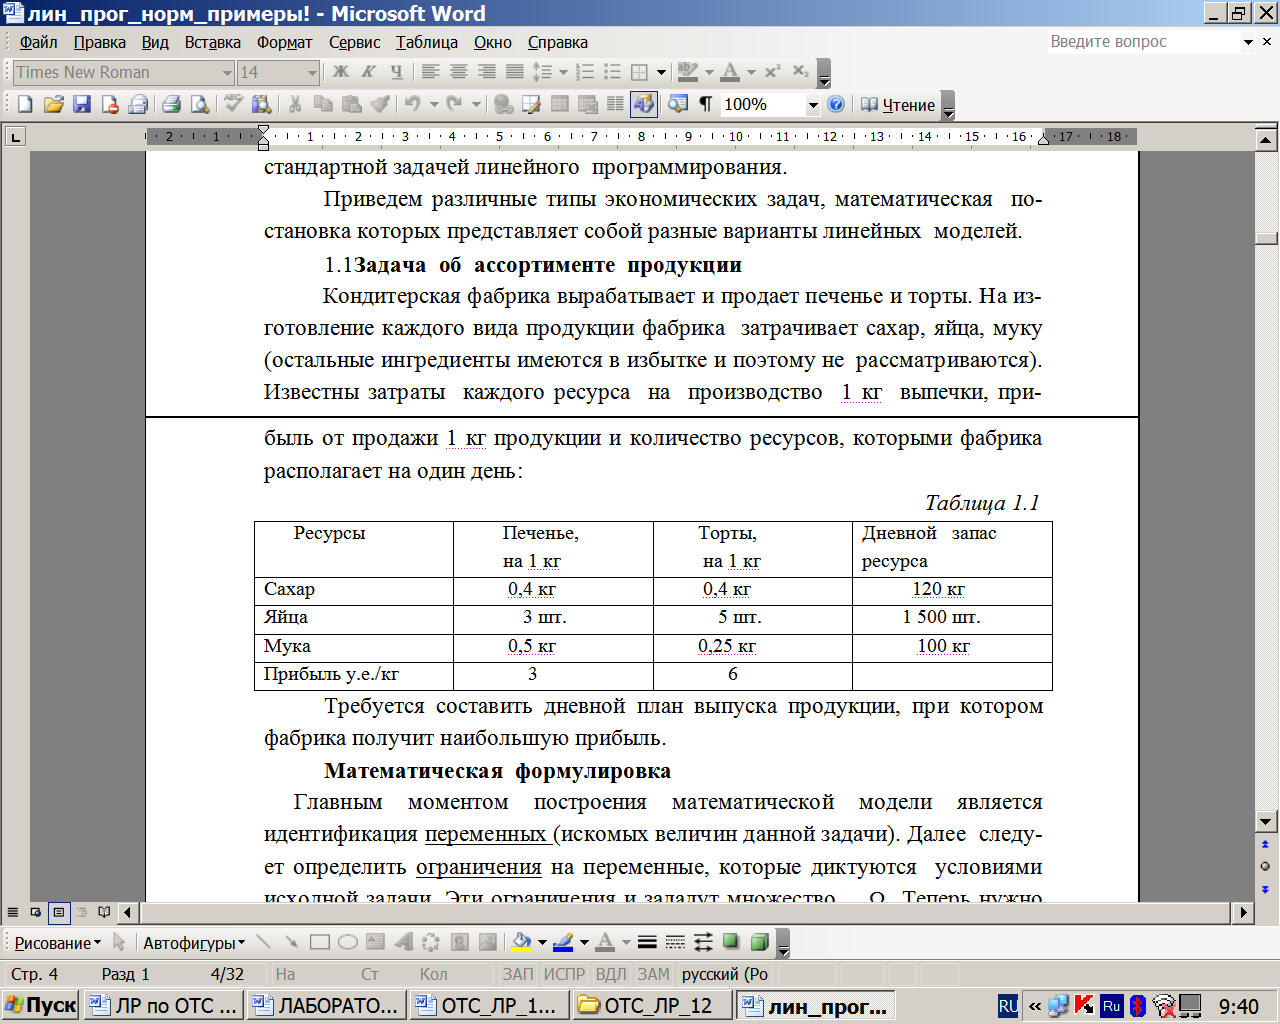
Task: Apply numbered list formatting
Action: coord(585,72)
